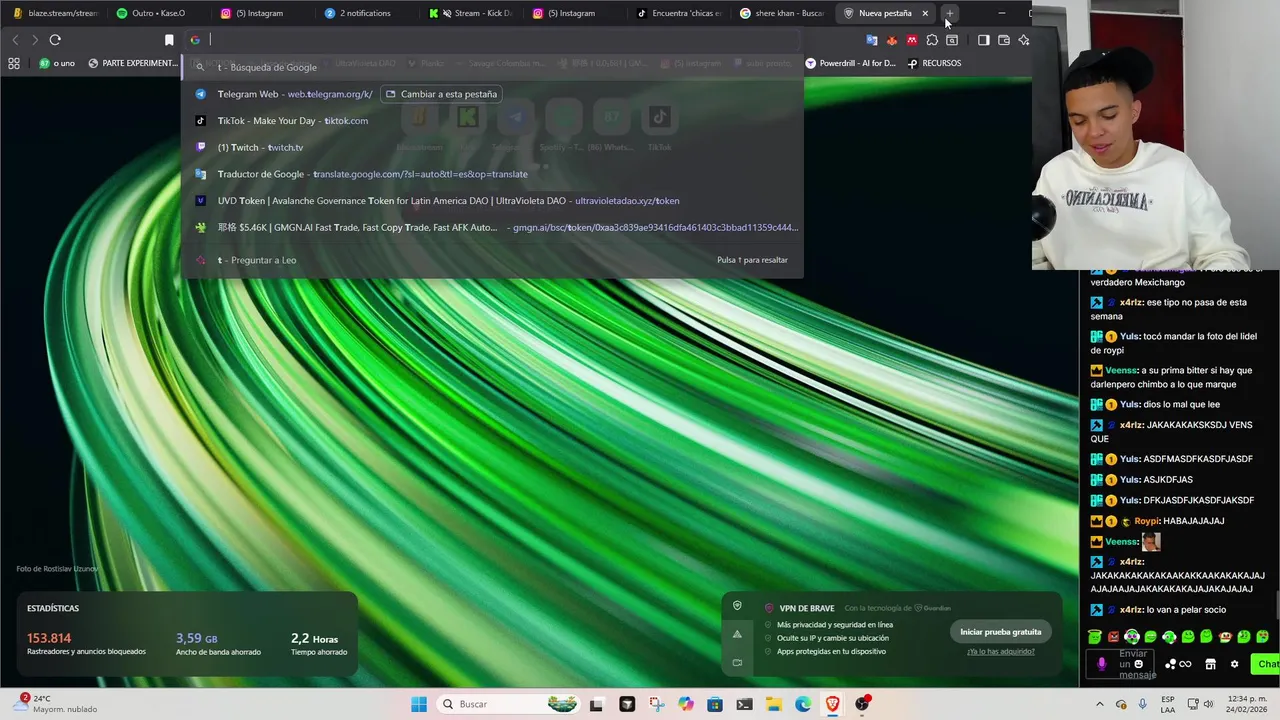1280x720 pixels.
Task: Click the bottom card icon on the VPN card
Action: [737, 662]
